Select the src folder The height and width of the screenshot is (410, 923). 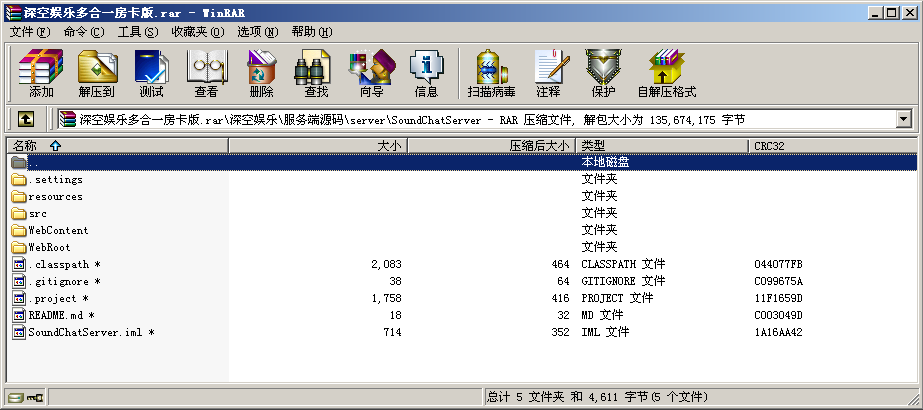[x=38, y=213]
